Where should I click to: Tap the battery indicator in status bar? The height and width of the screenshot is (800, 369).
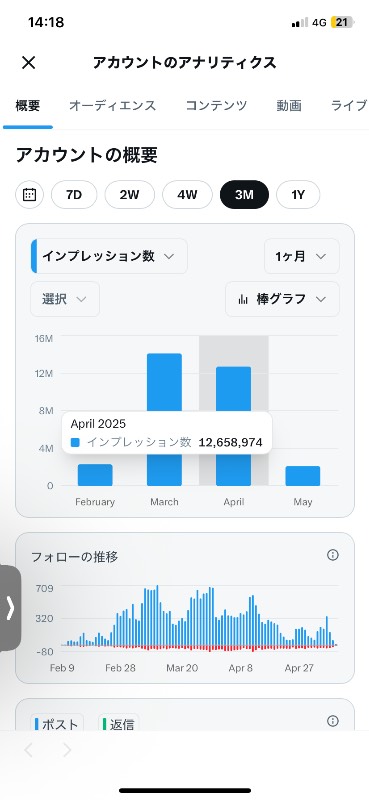(x=342, y=22)
